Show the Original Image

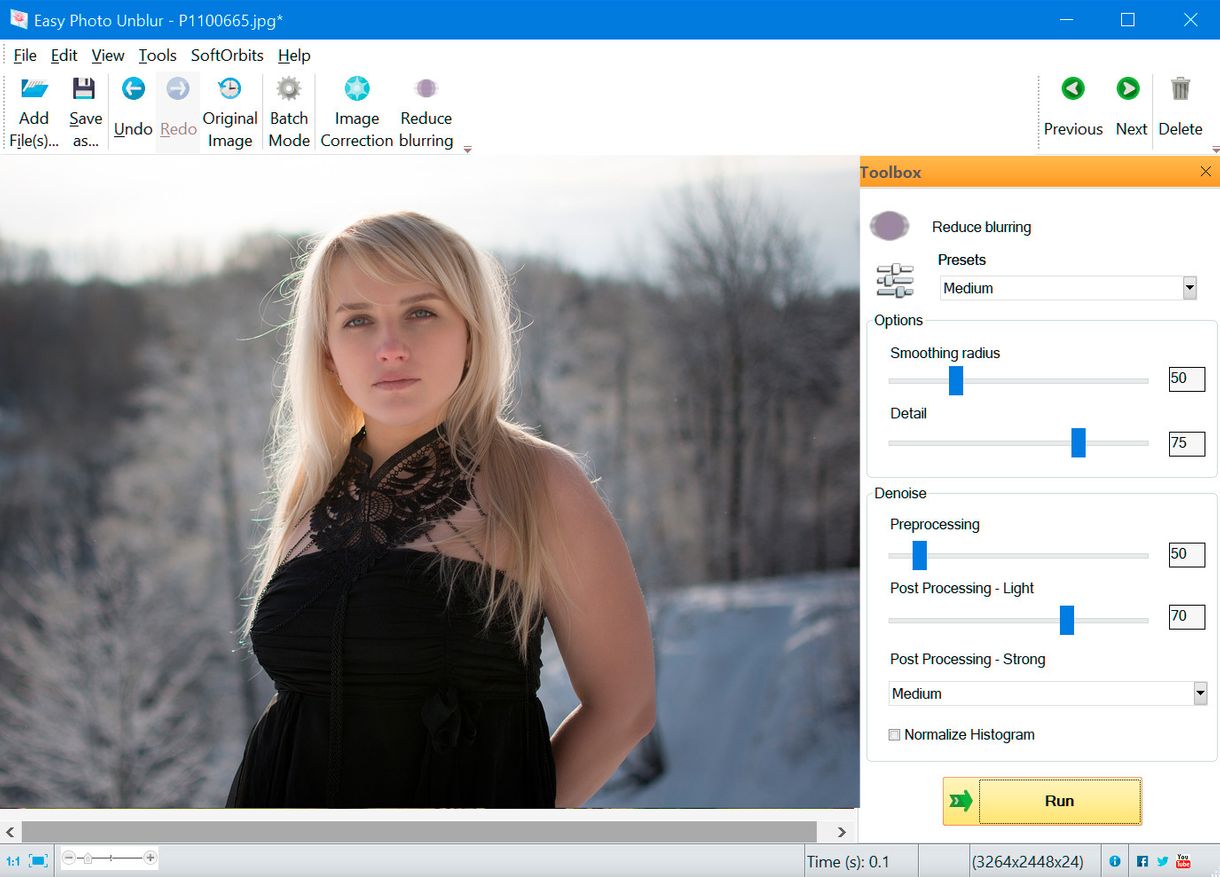pos(230,90)
